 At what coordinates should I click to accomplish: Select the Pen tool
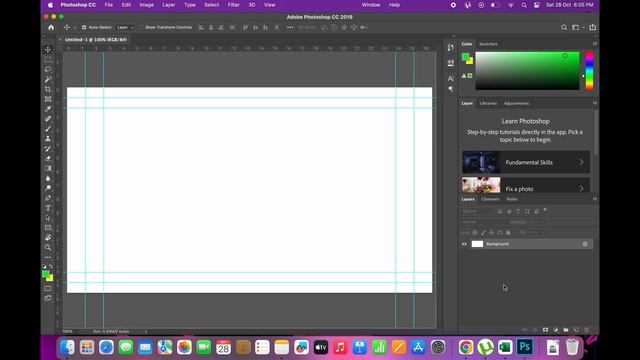tap(48, 198)
